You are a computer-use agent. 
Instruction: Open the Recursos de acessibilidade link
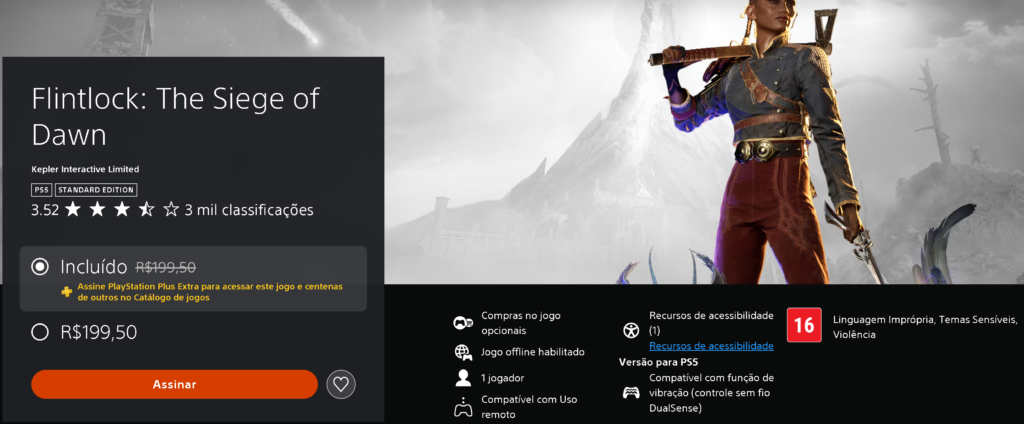(711, 346)
